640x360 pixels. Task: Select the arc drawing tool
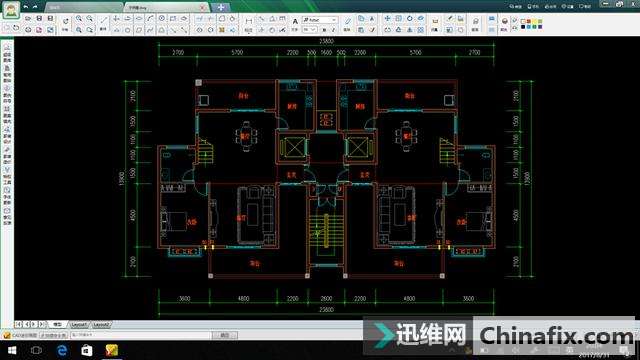[150, 18]
